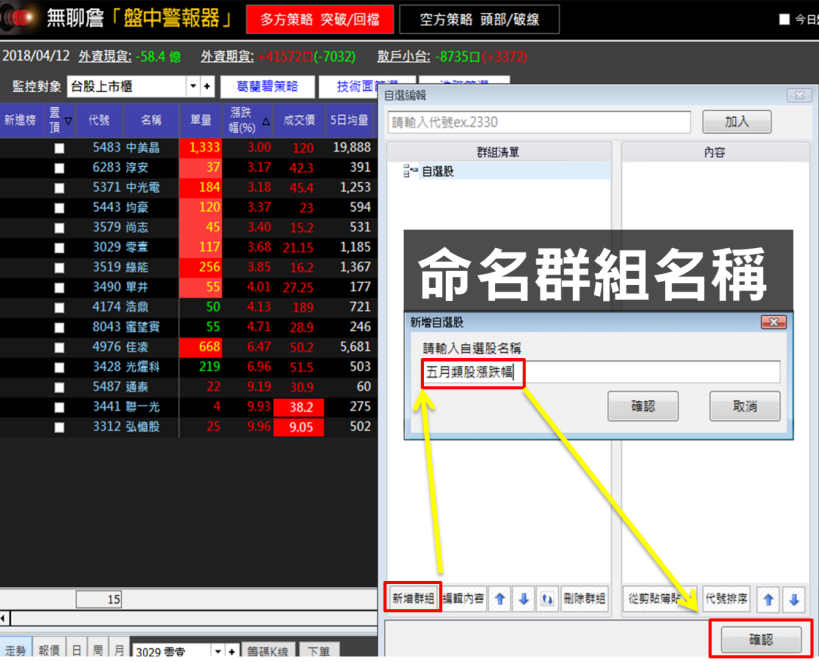Click the 下單 order button
Image resolution: width=819 pixels, height=662 pixels.
319,651
